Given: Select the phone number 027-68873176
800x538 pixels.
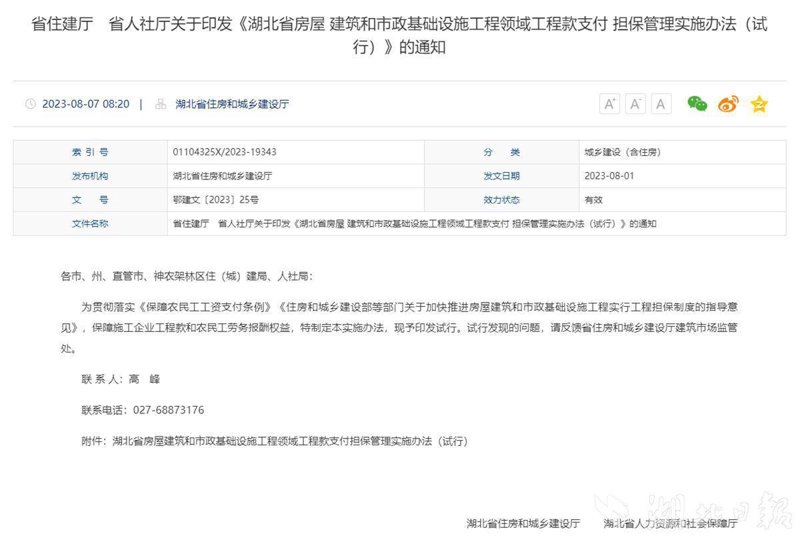Looking at the screenshot, I should (168, 410).
